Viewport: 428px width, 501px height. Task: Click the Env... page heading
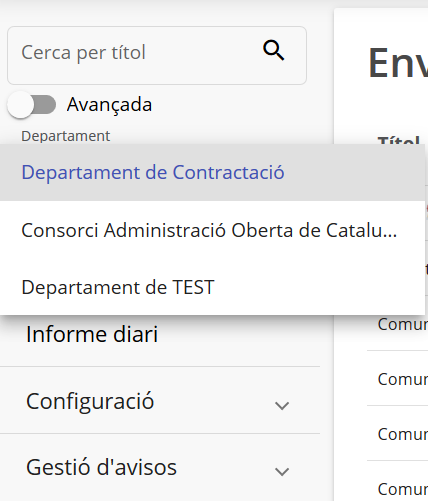(x=398, y=63)
